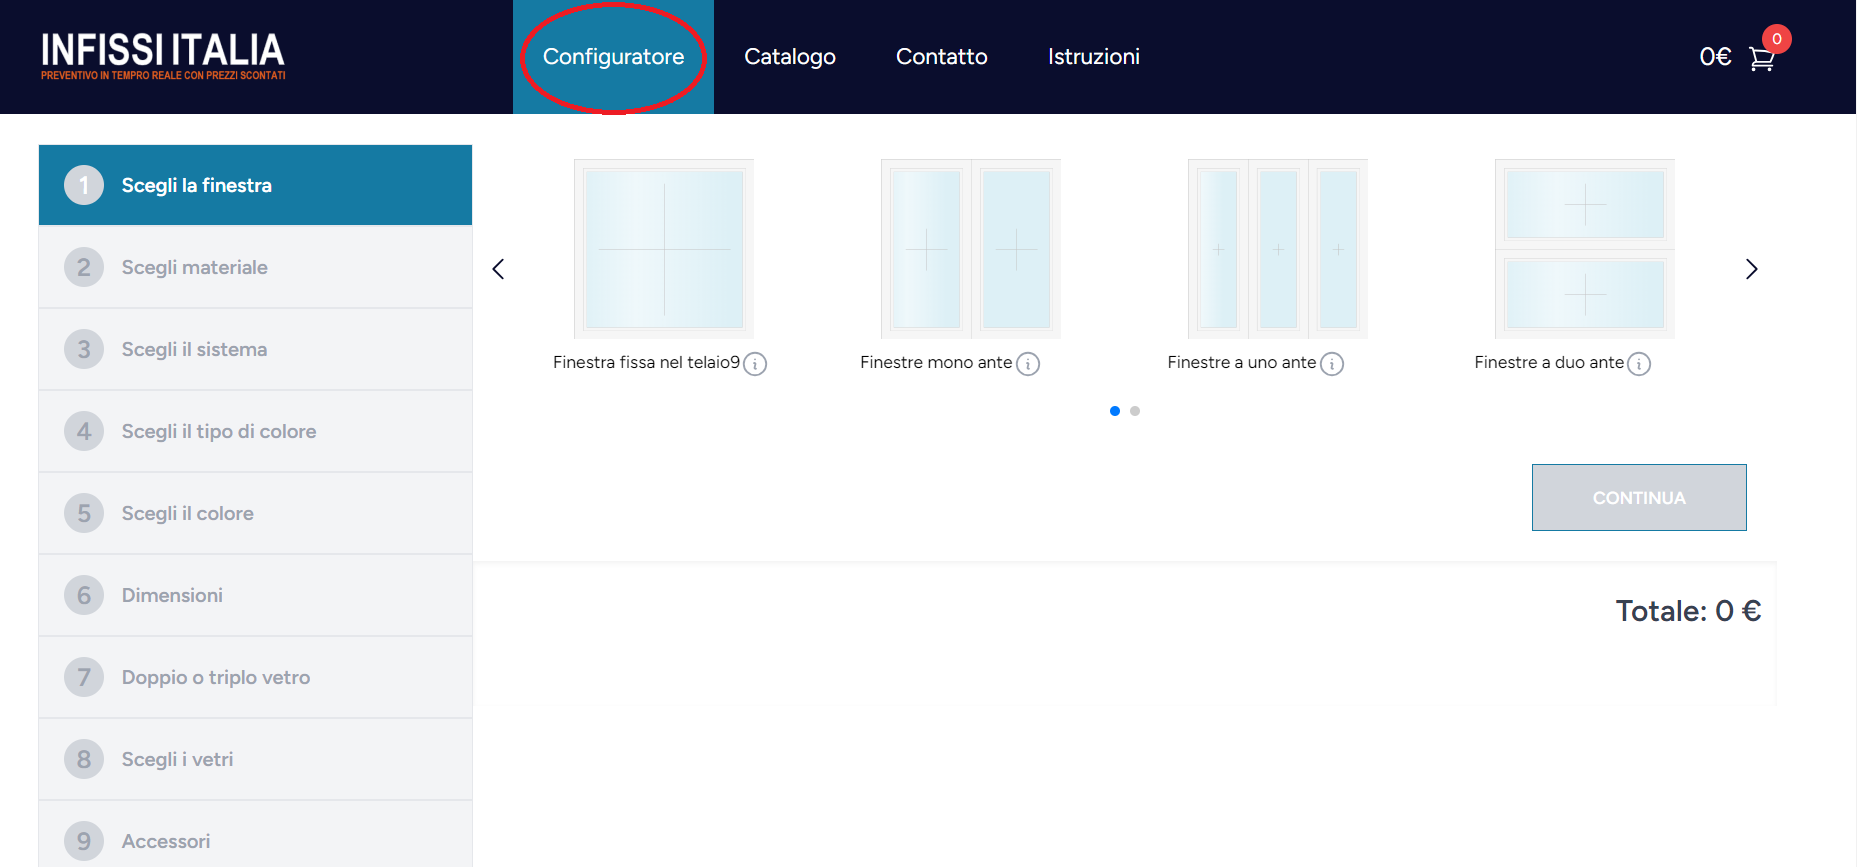Select the first carousel pagination dot

pyautogui.click(x=1115, y=411)
